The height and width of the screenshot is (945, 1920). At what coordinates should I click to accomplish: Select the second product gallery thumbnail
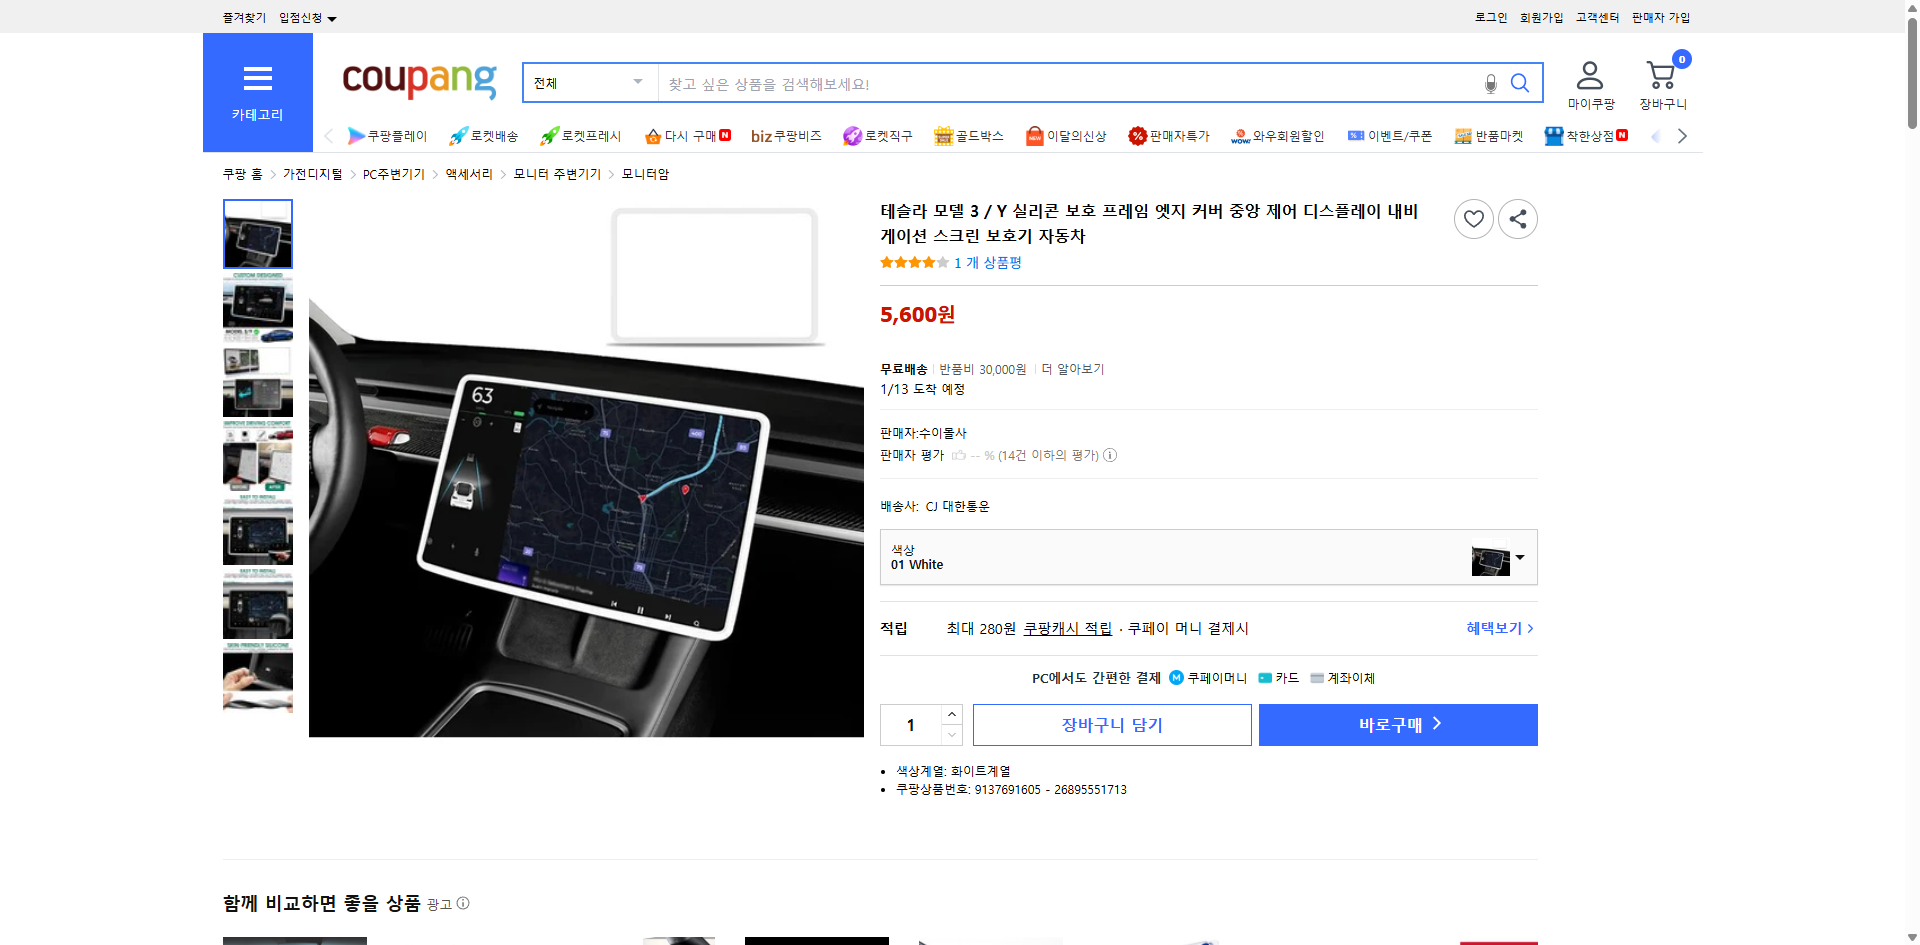[x=257, y=308]
